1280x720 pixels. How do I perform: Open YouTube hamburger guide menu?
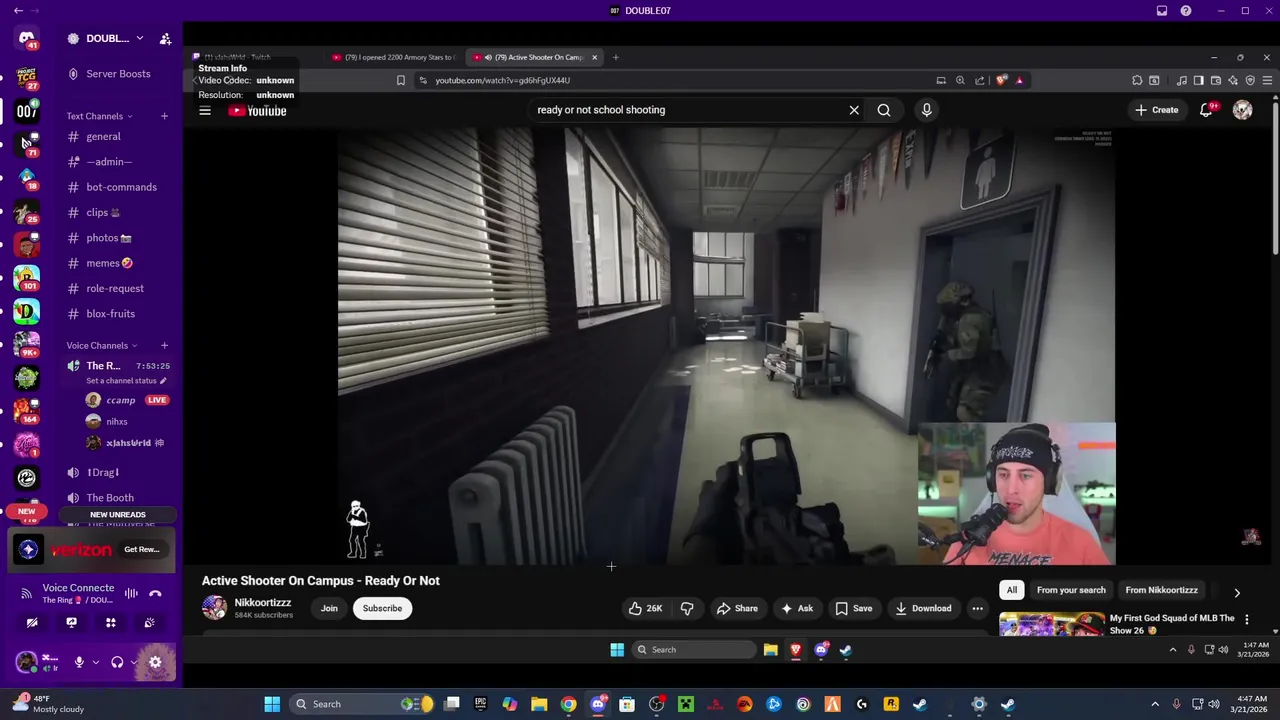(205, 111)
